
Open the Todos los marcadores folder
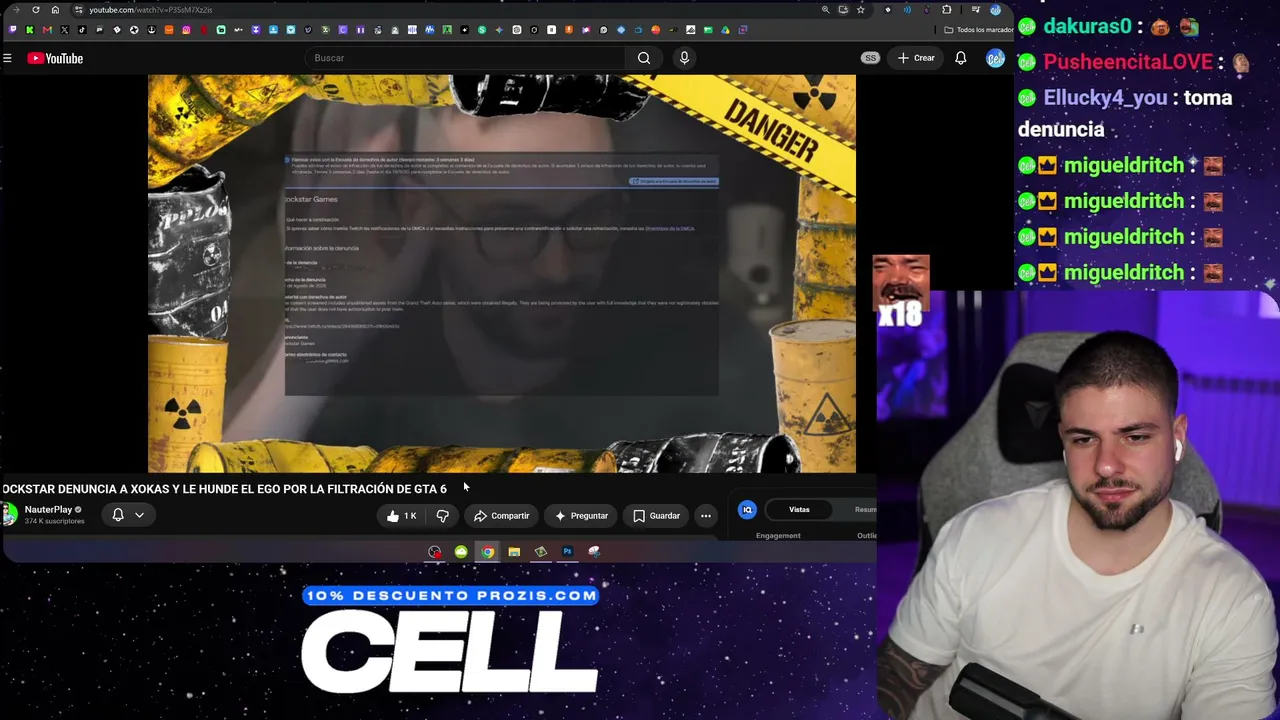978,30
